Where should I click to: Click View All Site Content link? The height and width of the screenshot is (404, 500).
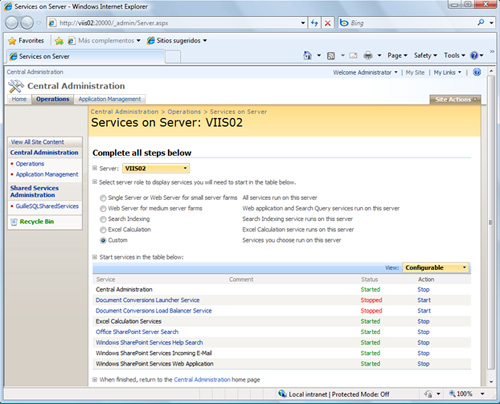(x=37, y=142)
